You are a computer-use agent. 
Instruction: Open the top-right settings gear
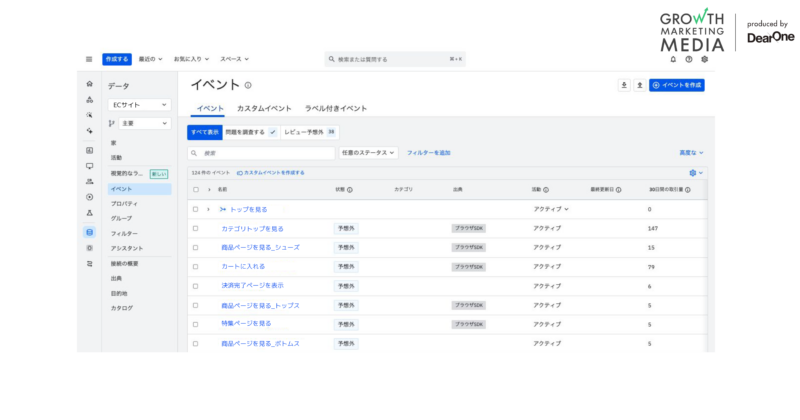(704, 59)
